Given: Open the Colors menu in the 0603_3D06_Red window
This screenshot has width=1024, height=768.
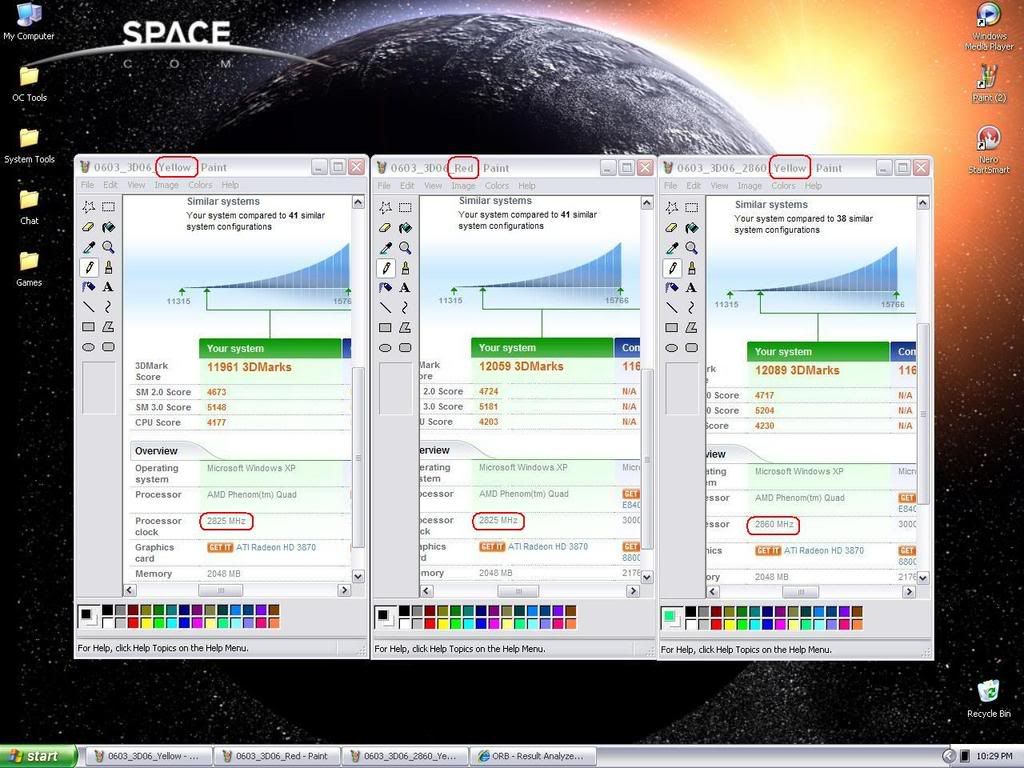Looking at the screenshot, I should pyautogui.click(x=496, y=185).
